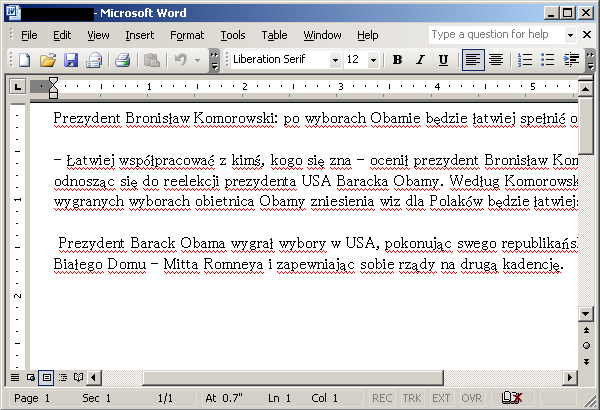The image size is (600, 410).
Task: Switch to Normal view button
Action: coord(14,377)
